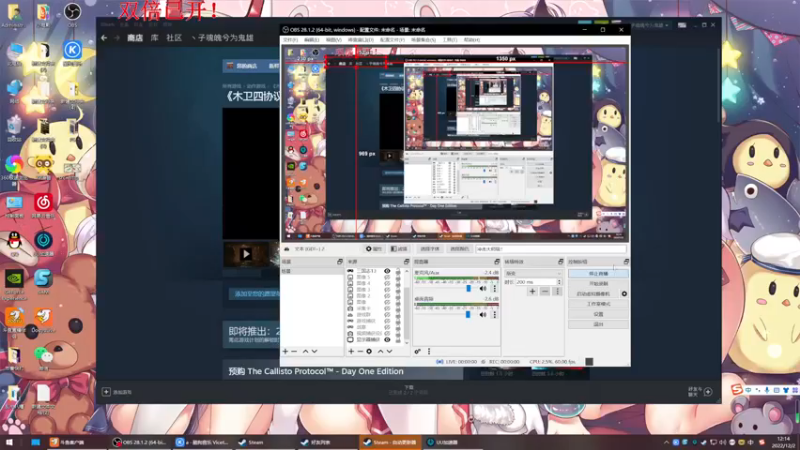Image resolution: width=800 pixels, height=450 pixels.
Task: Move selected source down in Sources
Action: point(389,352)
